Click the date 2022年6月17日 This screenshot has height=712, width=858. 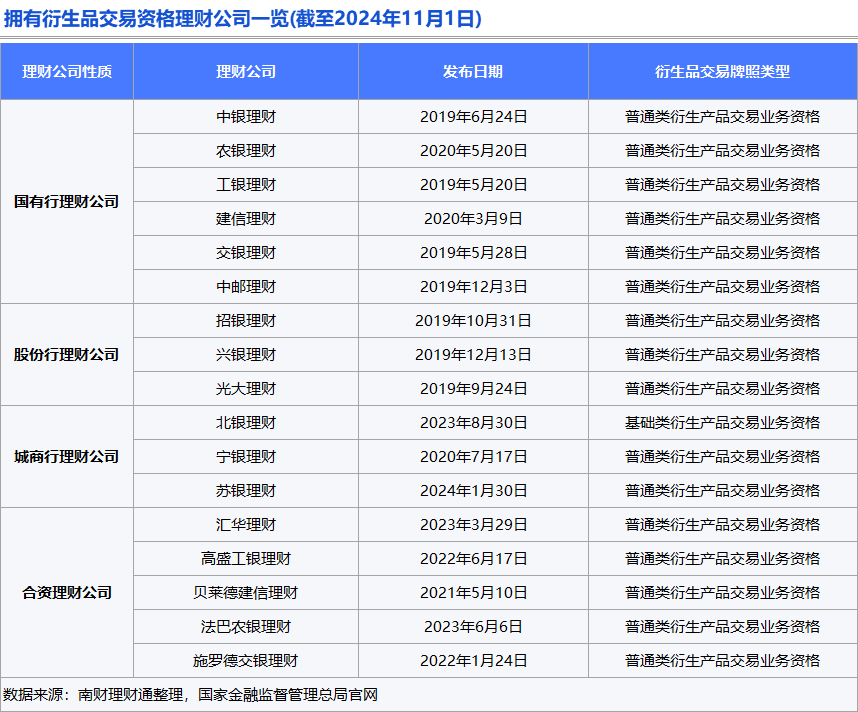pyautogui.click(x=473, y=559)
